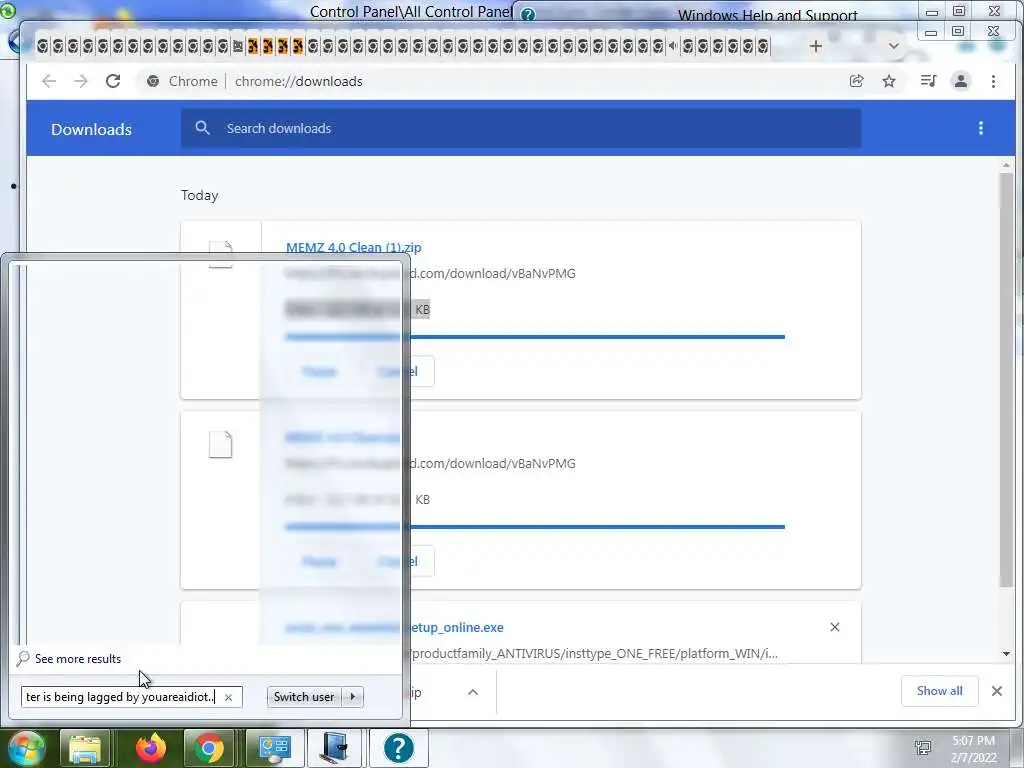Click See more results in Start menu
This screenshot has height=768, width=1024.
coord(78,659)
